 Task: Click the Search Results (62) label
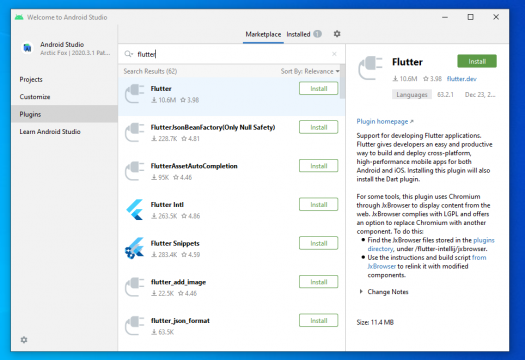point(150,71)
